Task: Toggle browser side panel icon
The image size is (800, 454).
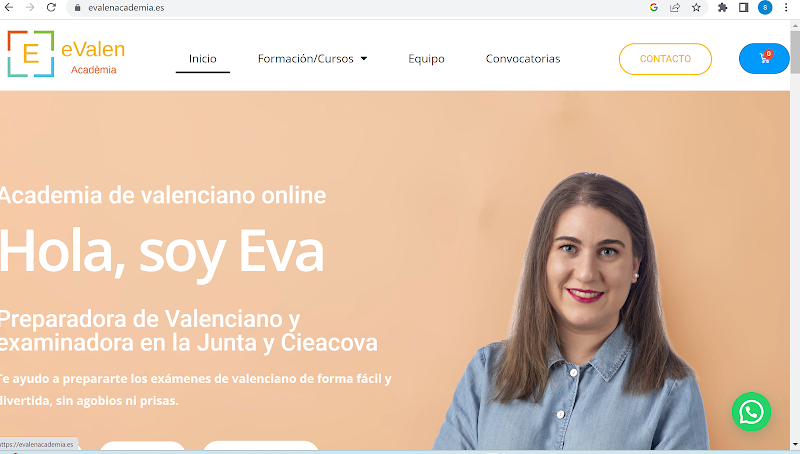Action: (743, 8)
